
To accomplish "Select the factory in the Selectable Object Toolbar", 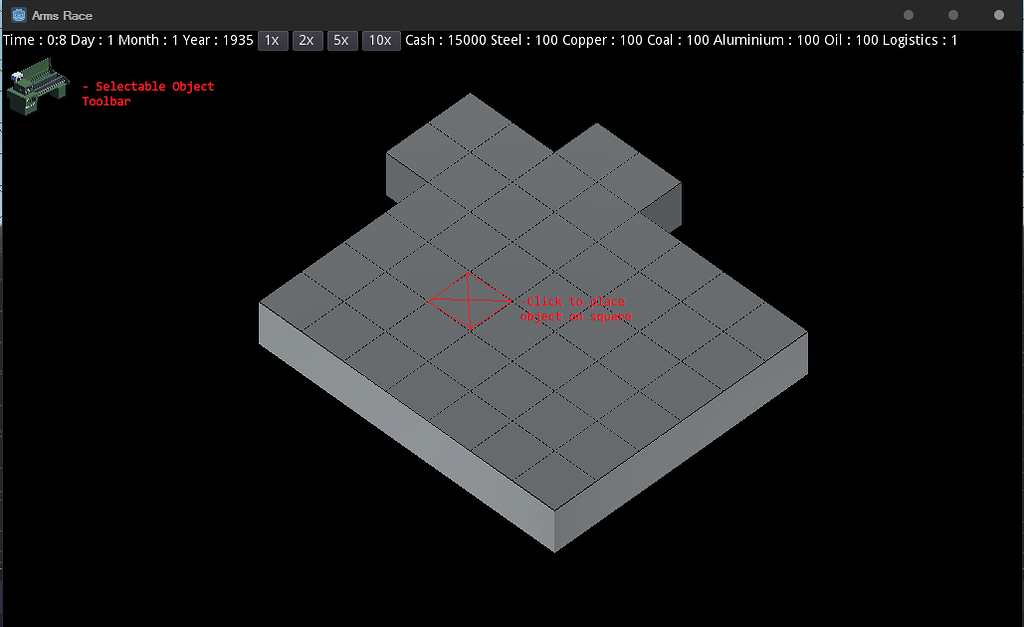I will pos(37,85).
